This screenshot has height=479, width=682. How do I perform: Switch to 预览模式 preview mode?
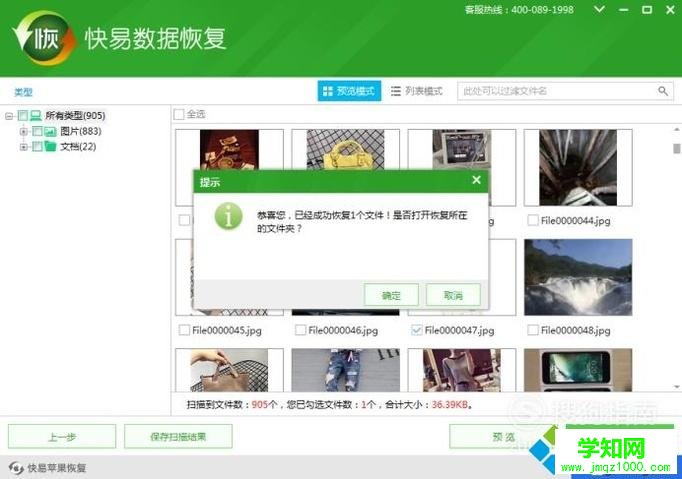pos(349,91)
